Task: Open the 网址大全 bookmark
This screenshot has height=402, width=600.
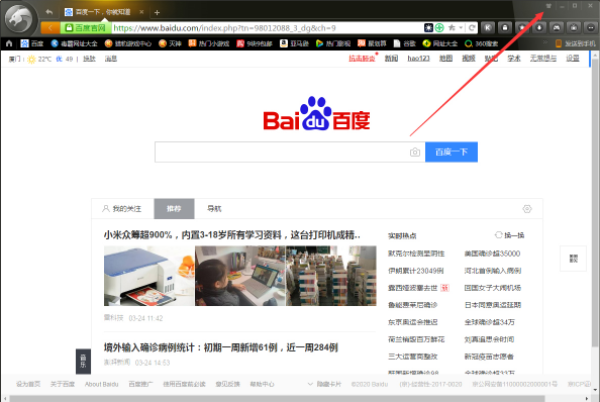Action: 440,43
